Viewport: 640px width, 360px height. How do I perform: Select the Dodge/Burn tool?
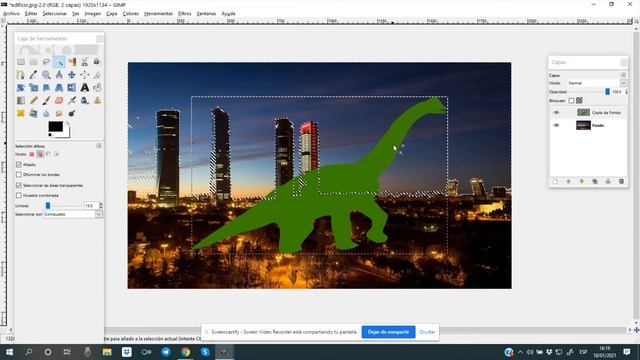pos(72,113)
